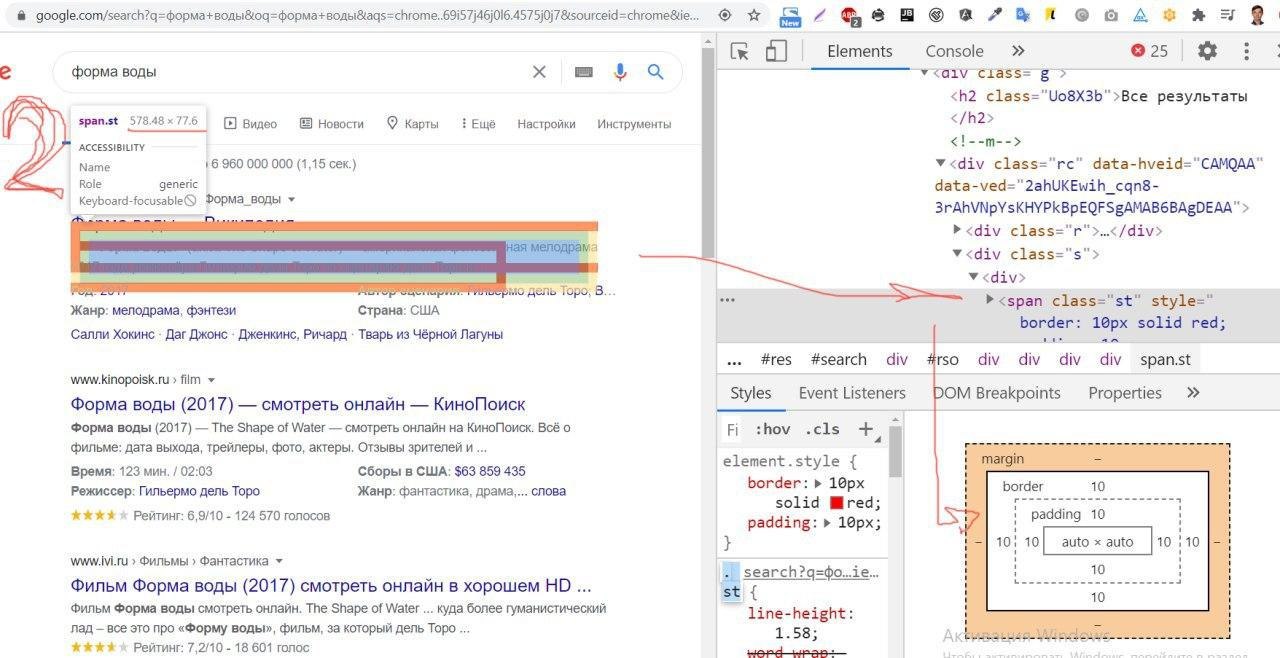Show more Styles sidebar tabs via chevron

(x=1193, y=393)
